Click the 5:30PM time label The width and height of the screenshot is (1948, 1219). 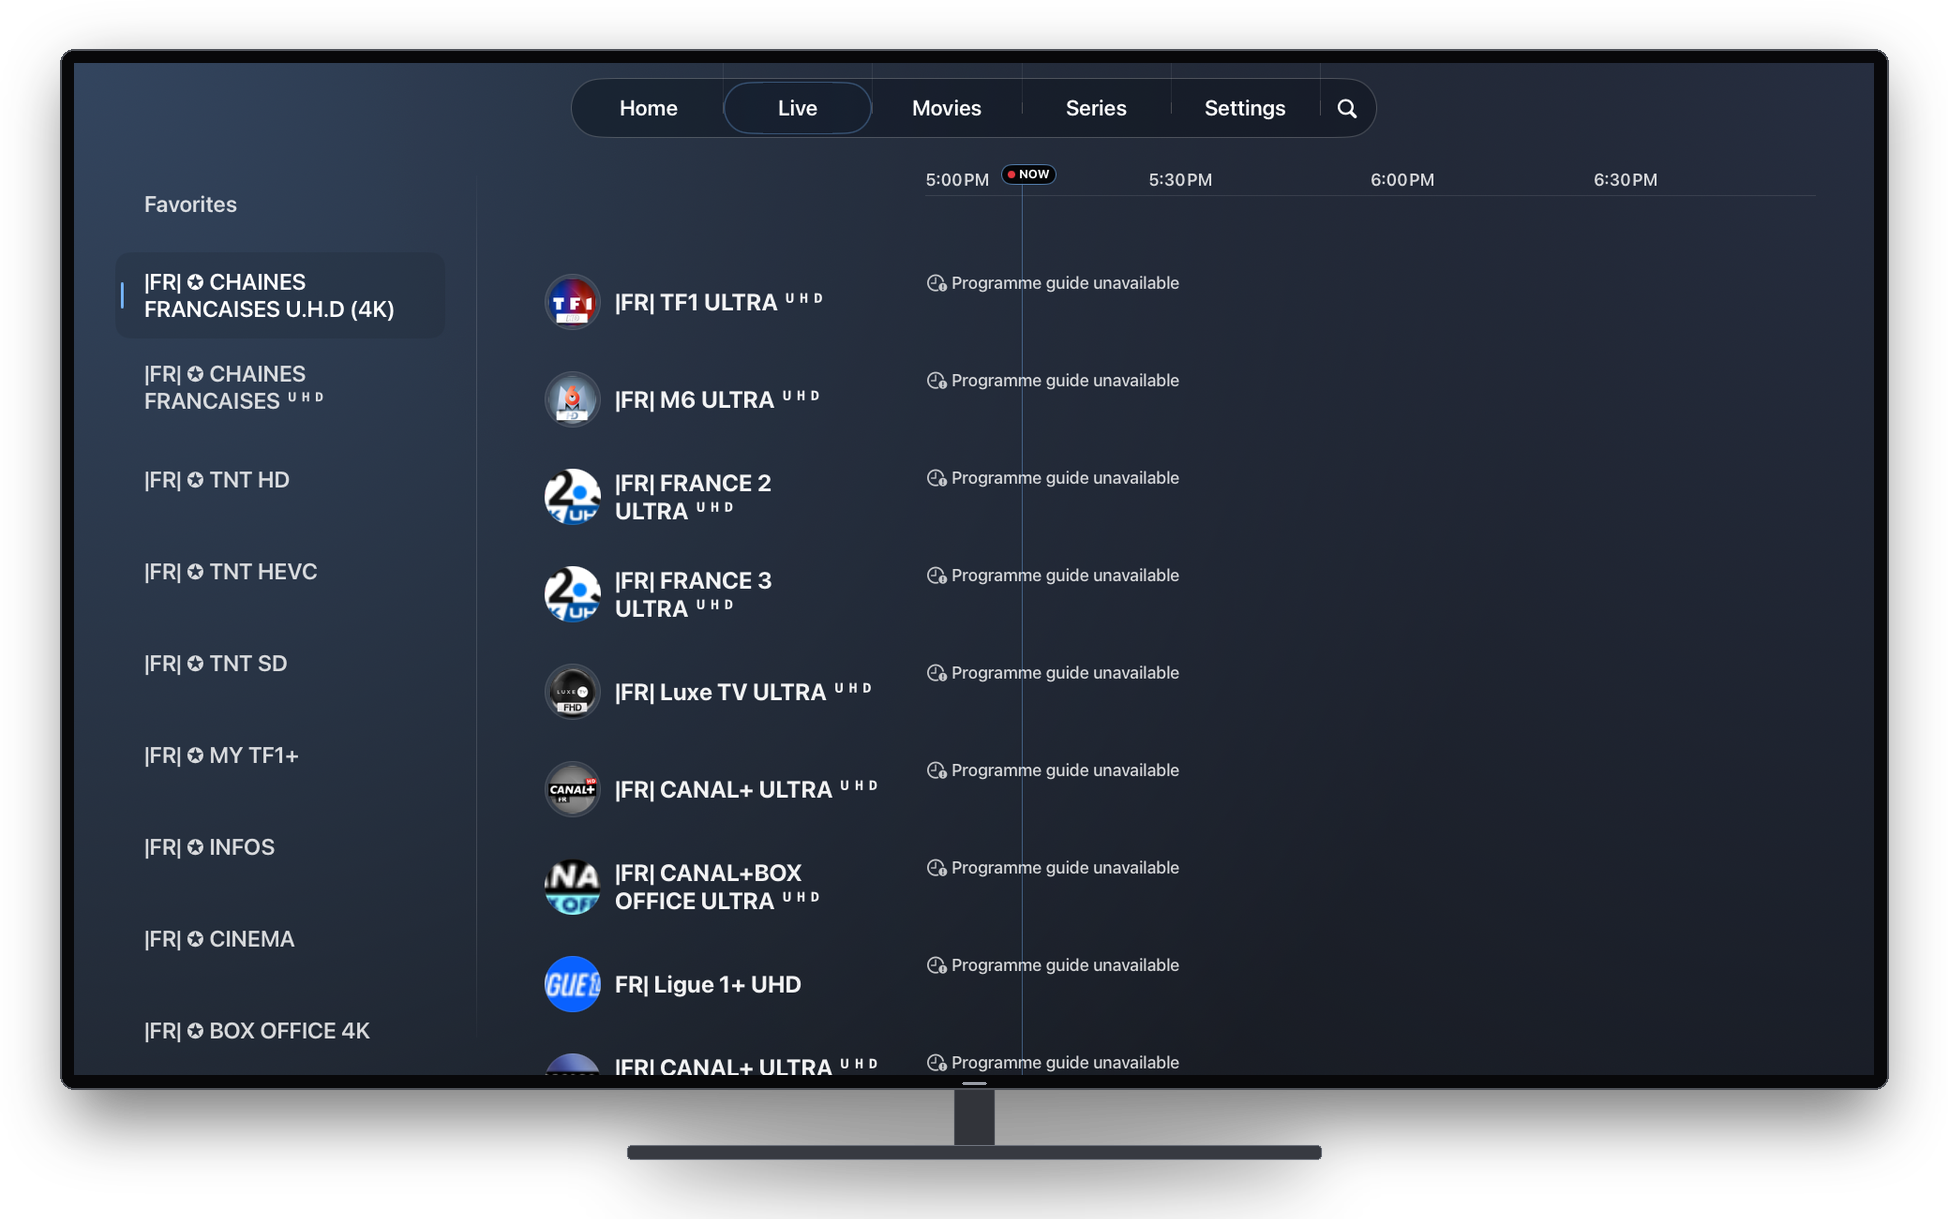coord(1180,180)
